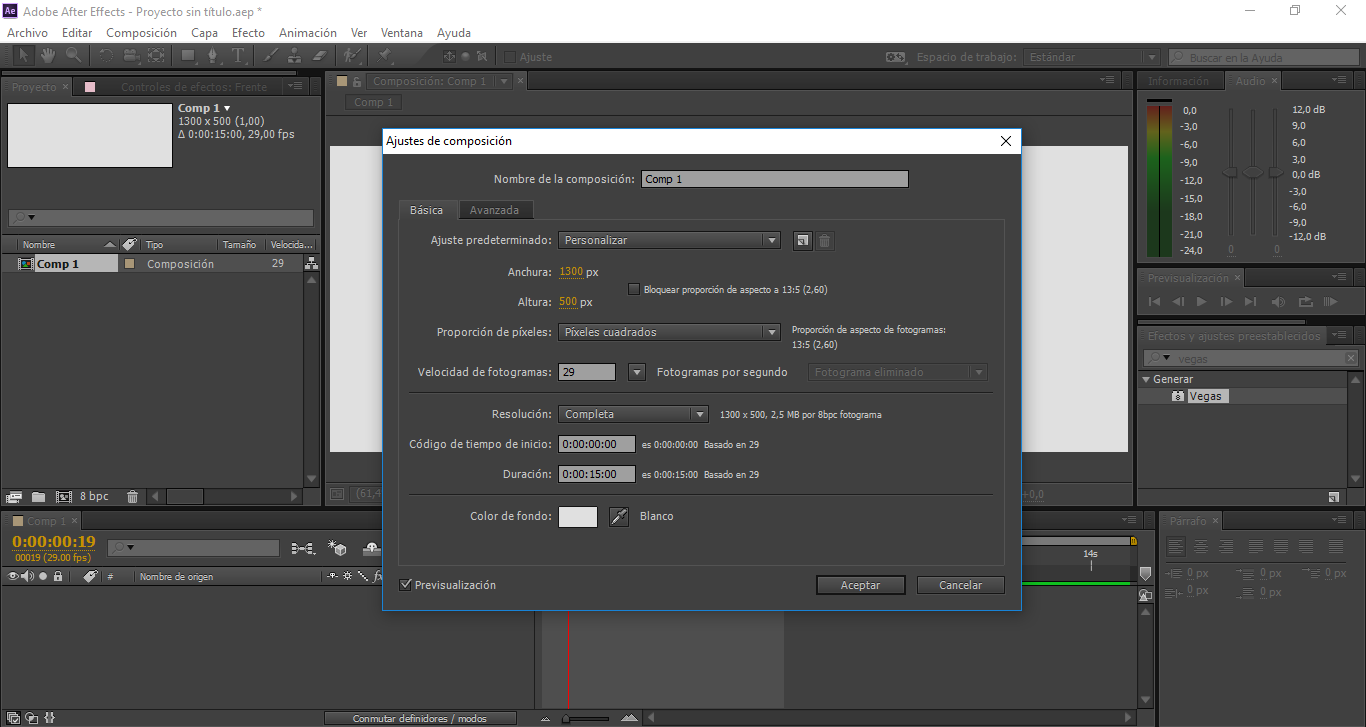Image resolution: width=1366 pixels, height=727 pixels.
Task: Collapse the Generar effects category
Action: (1146, 379)
